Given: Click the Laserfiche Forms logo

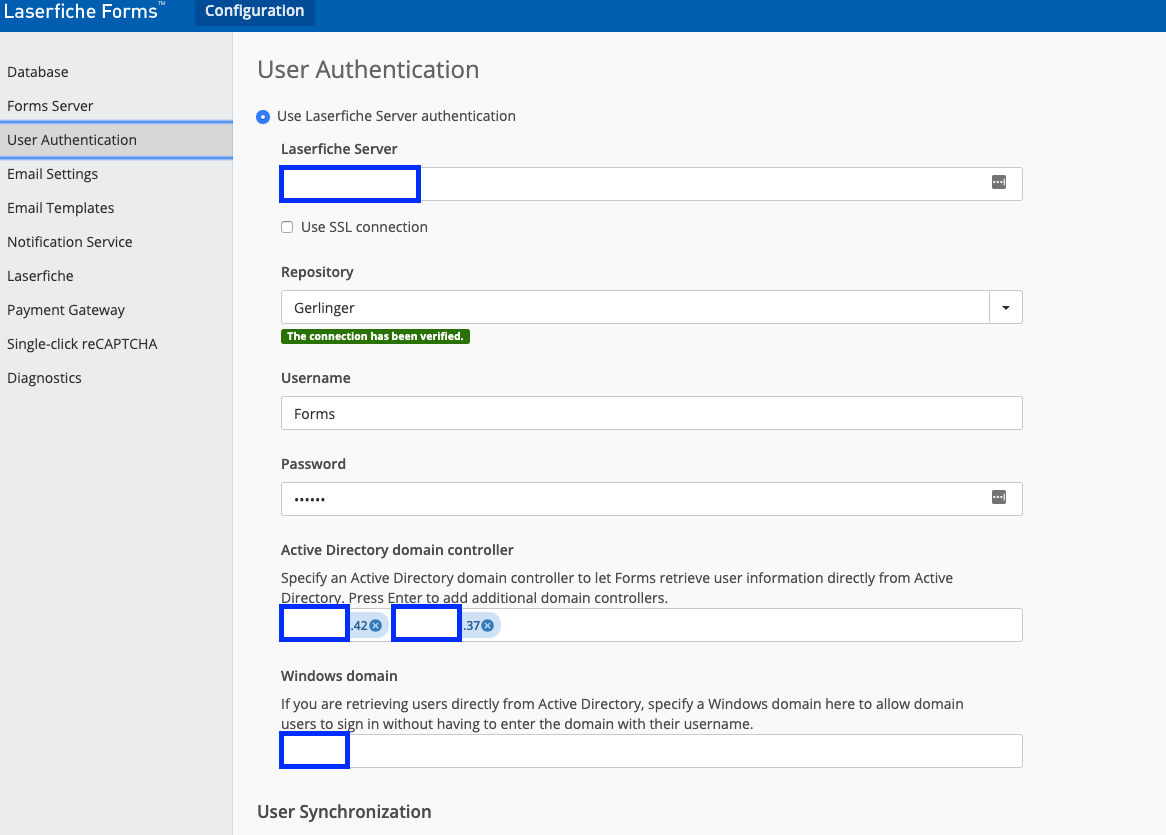Looking at the screenshot, I should [82, 12].
